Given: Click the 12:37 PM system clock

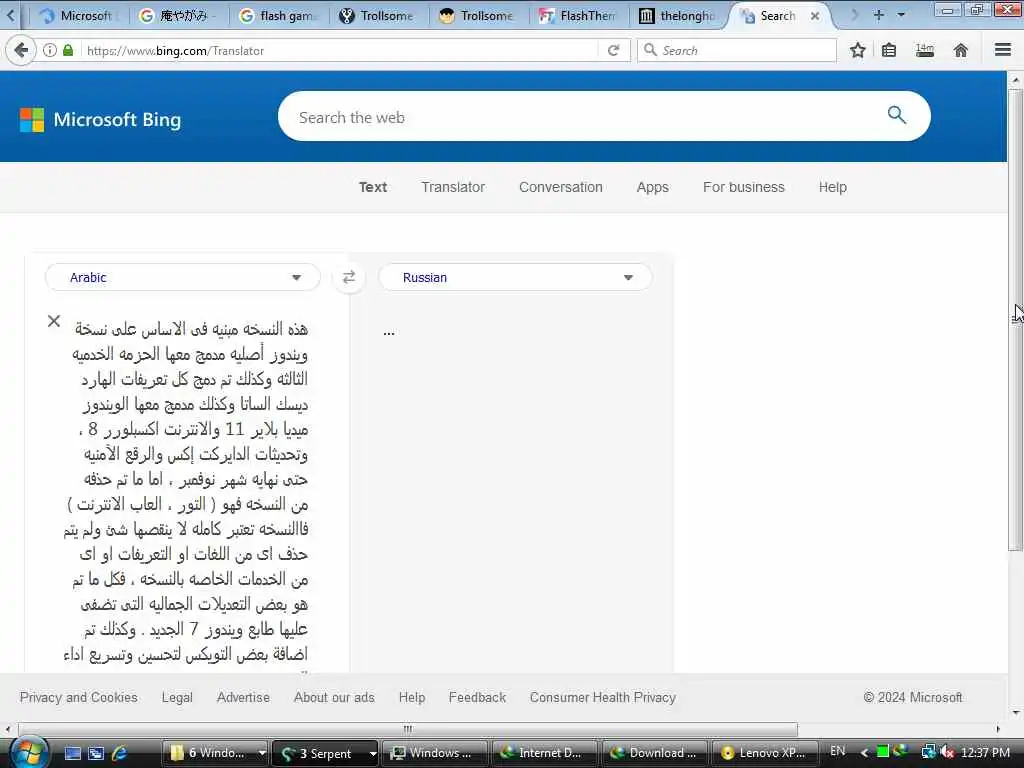Looking at the screenshot, I should (985, 752).
